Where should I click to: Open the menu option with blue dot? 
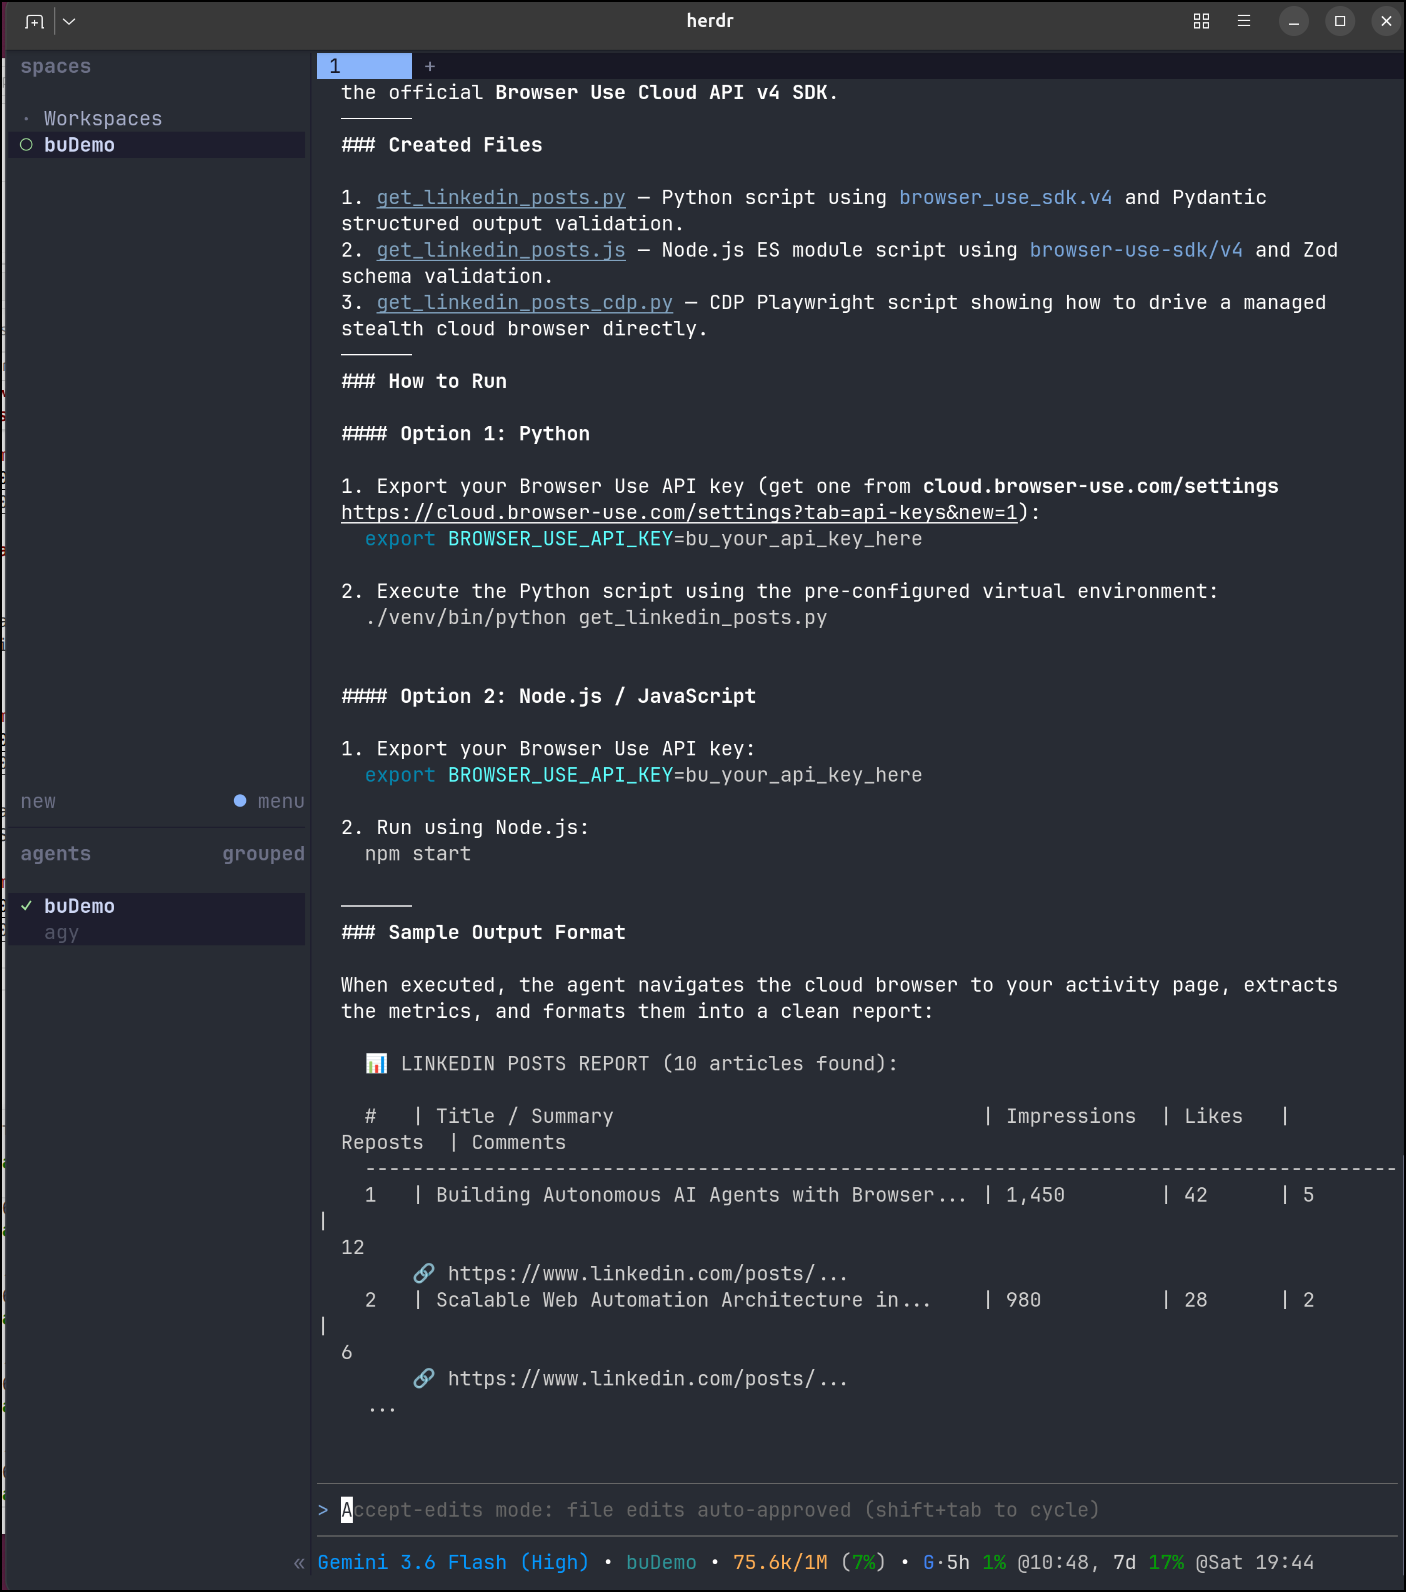pyautogui.click(x=269, y=802)
